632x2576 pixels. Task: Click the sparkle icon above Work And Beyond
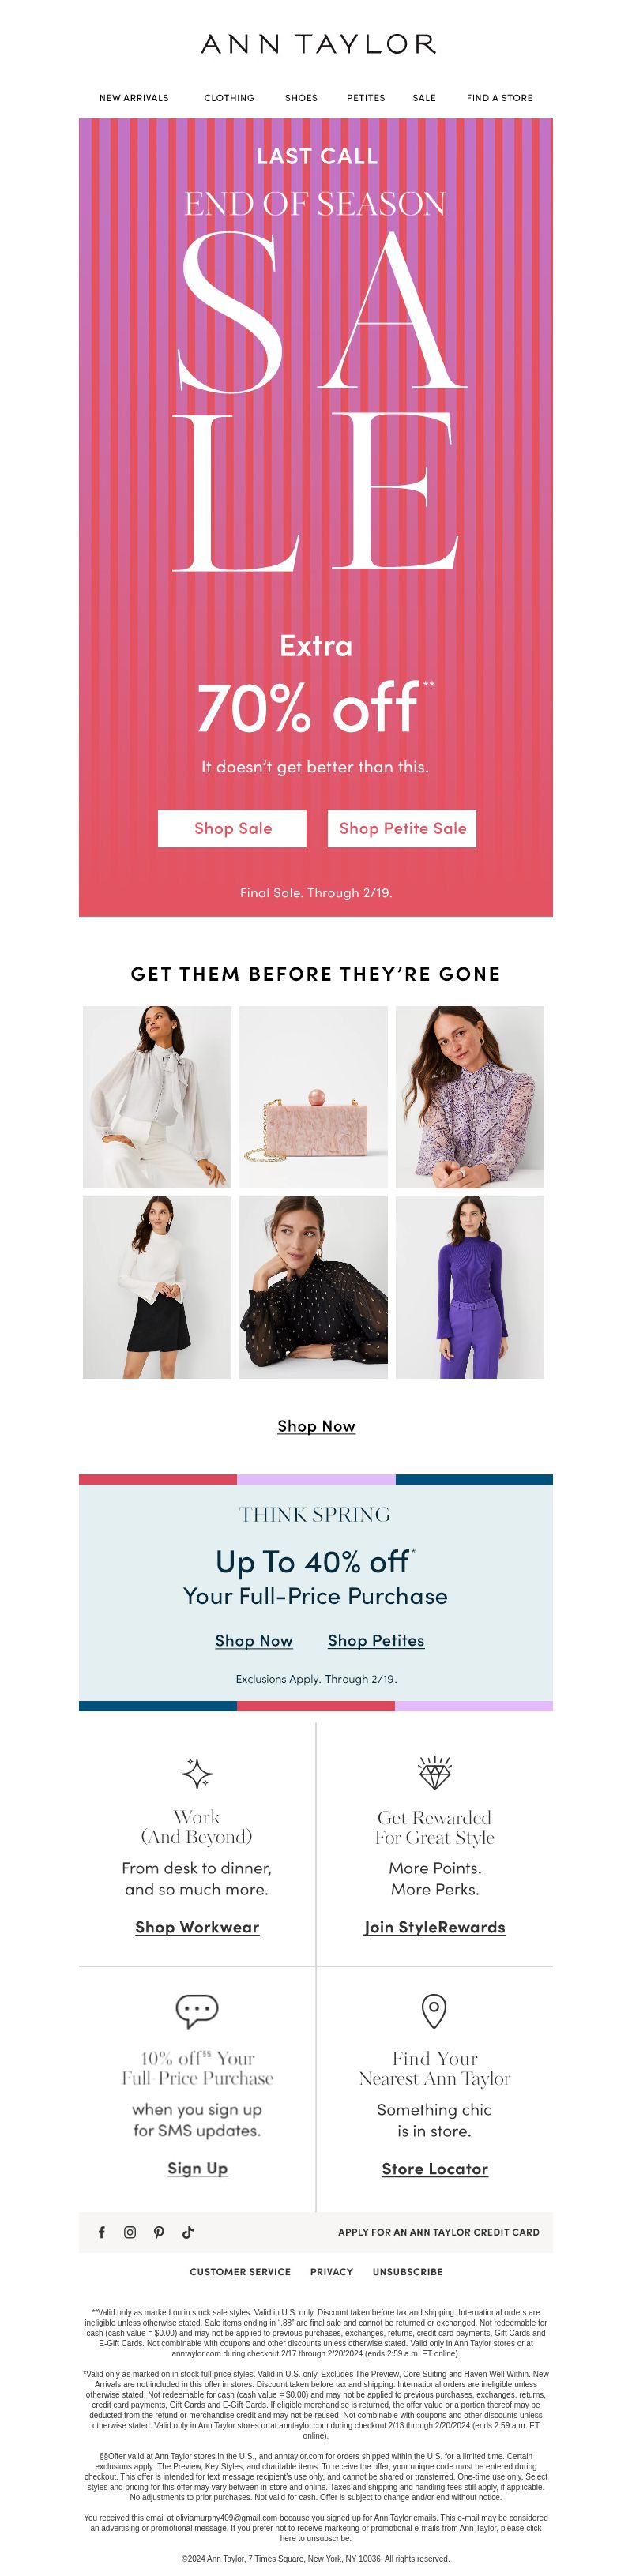point(197,1773)
